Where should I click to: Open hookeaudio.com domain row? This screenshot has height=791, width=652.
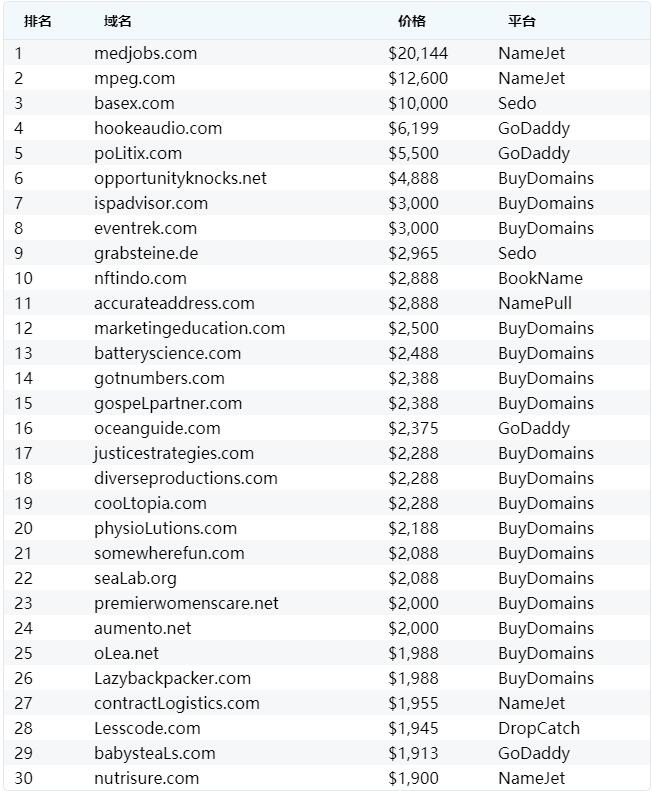coord(158,128)
